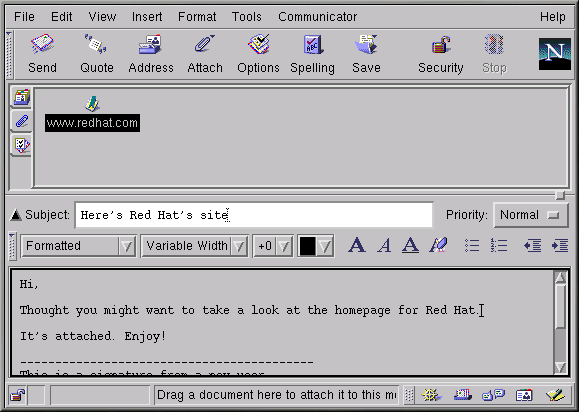Click the Security padlock toolbar icon

pos(441,45)
